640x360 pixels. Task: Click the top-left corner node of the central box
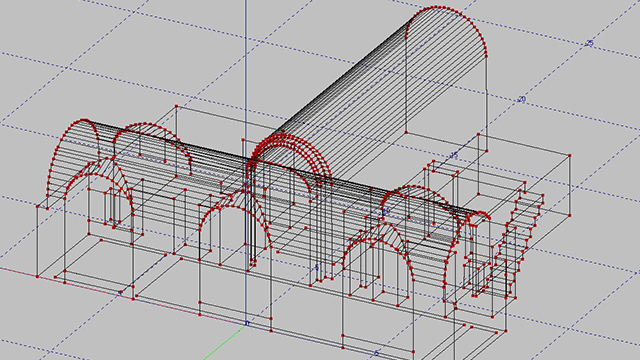[176, 106]
